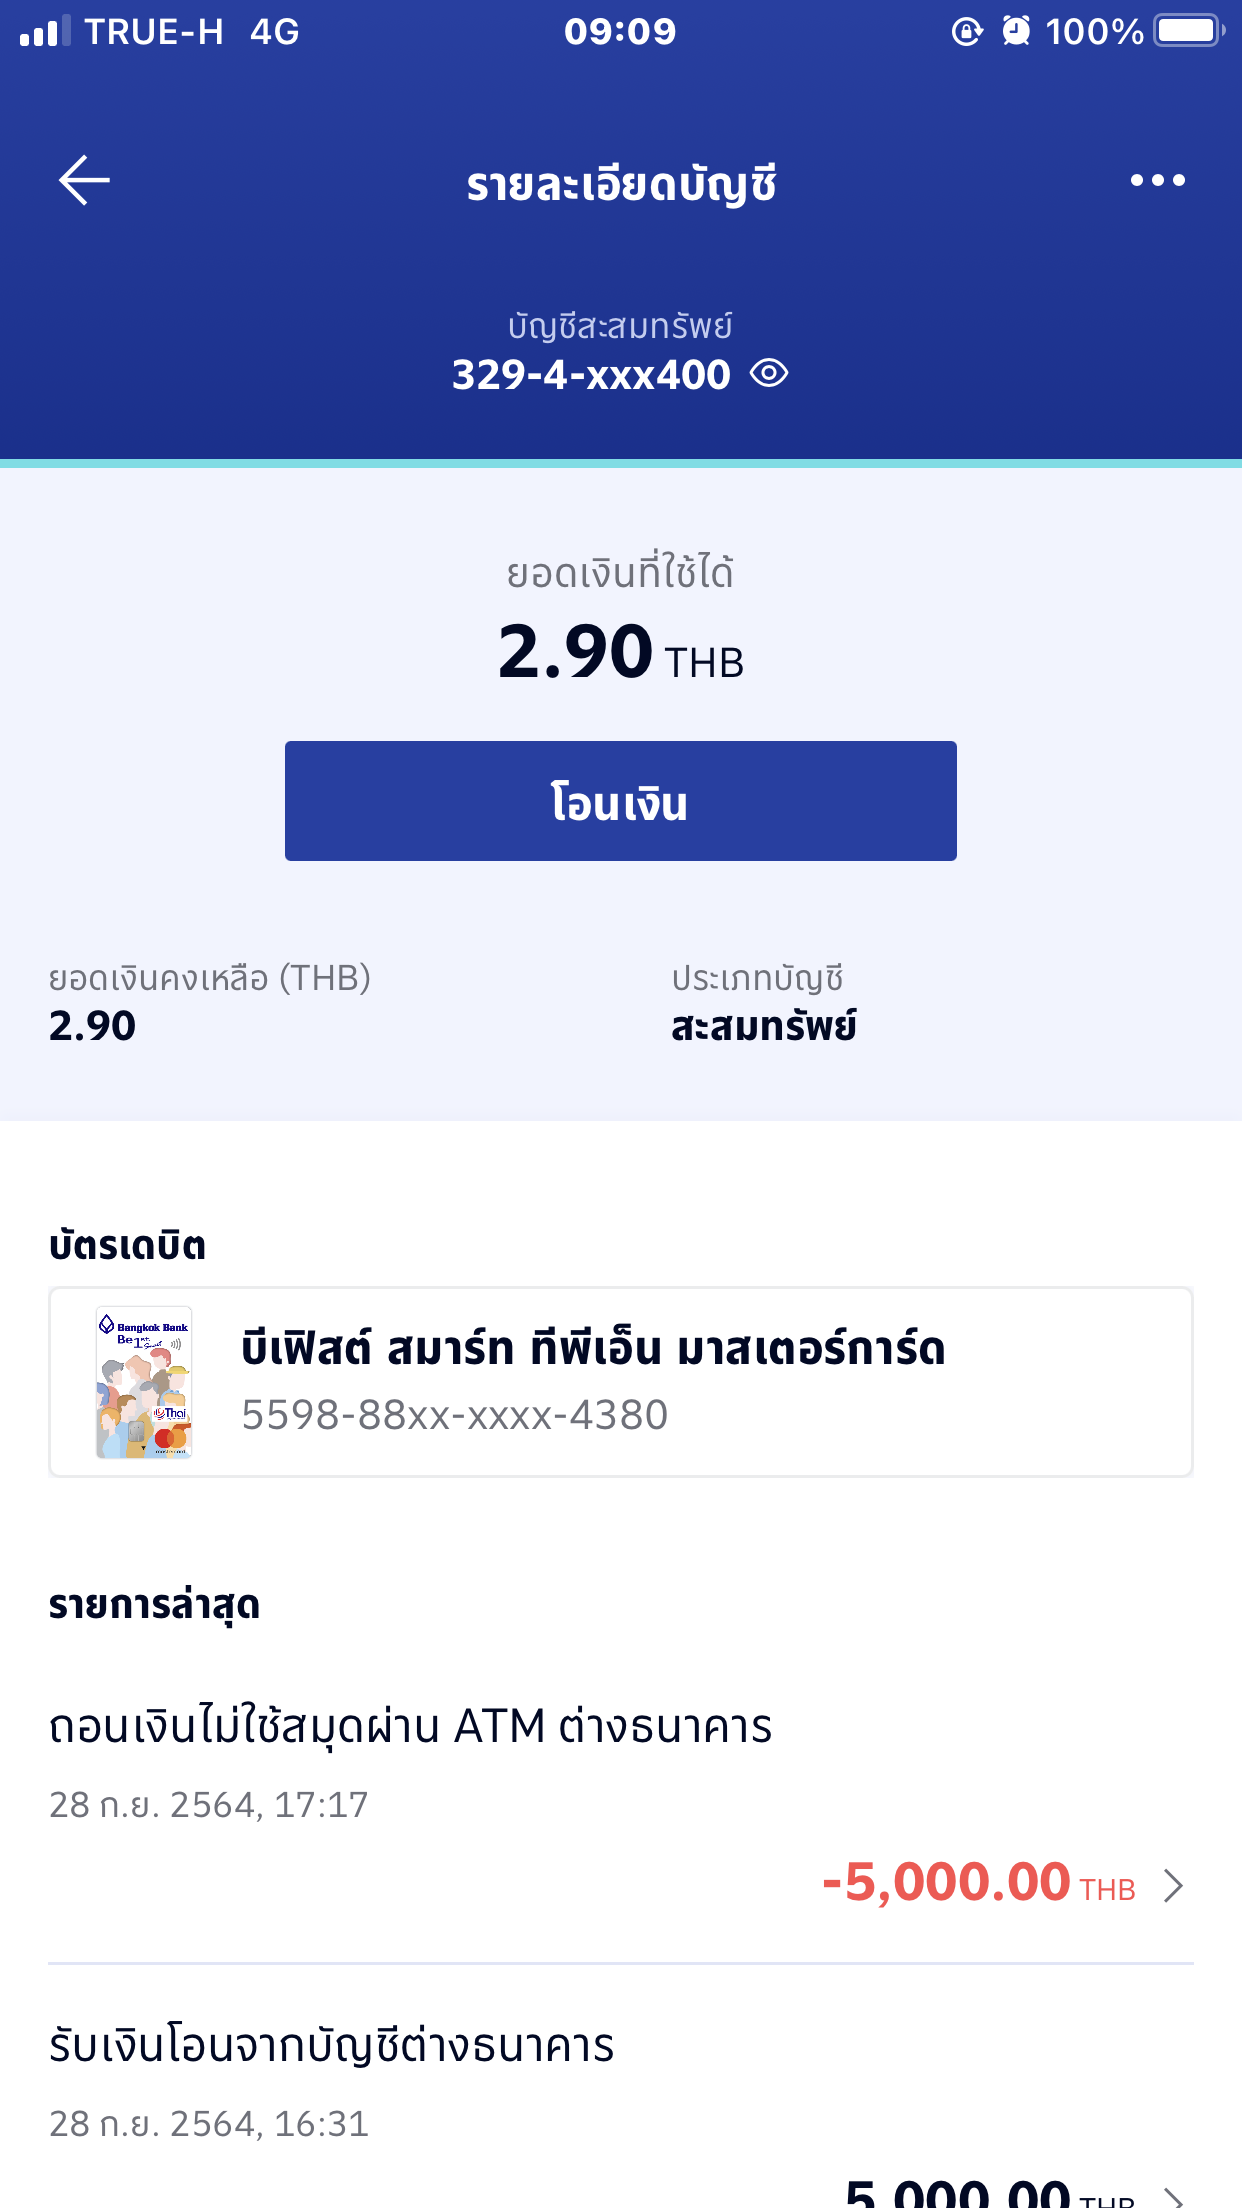Tap the back arrow icon
Screen dimensions: 1242x2208
click(x=84, y=181)
